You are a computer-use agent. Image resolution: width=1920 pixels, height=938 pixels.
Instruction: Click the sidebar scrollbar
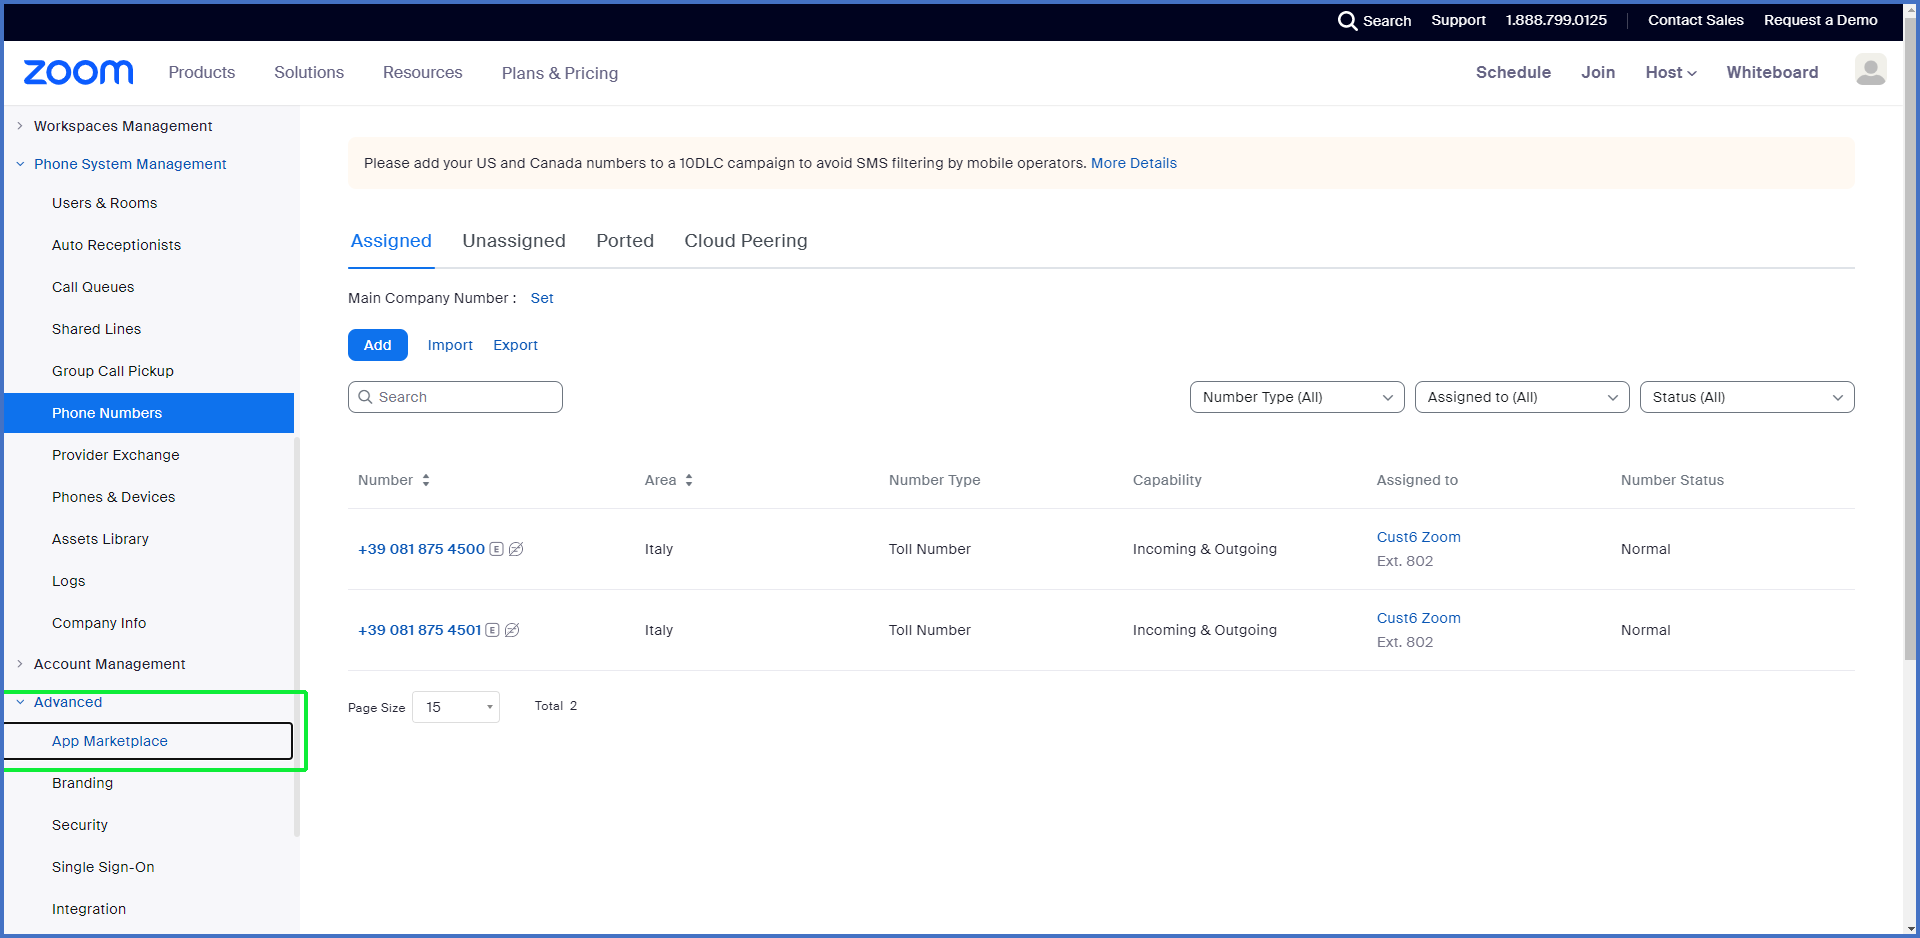(x=297, y=636)
